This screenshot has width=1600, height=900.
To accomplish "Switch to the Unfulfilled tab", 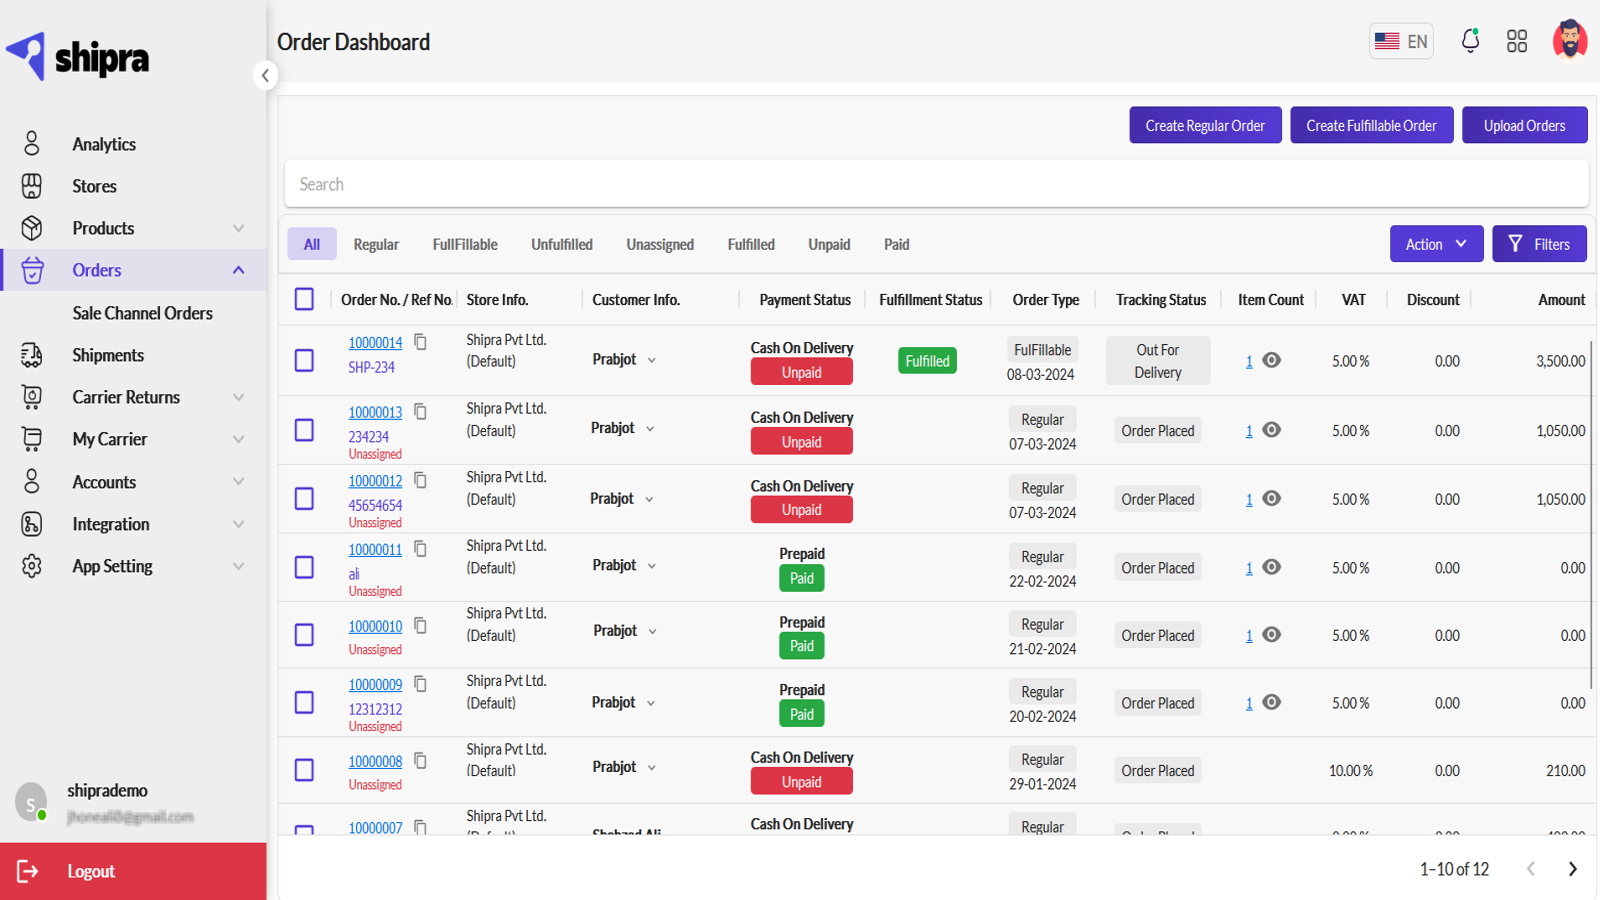I will (562, 244).
